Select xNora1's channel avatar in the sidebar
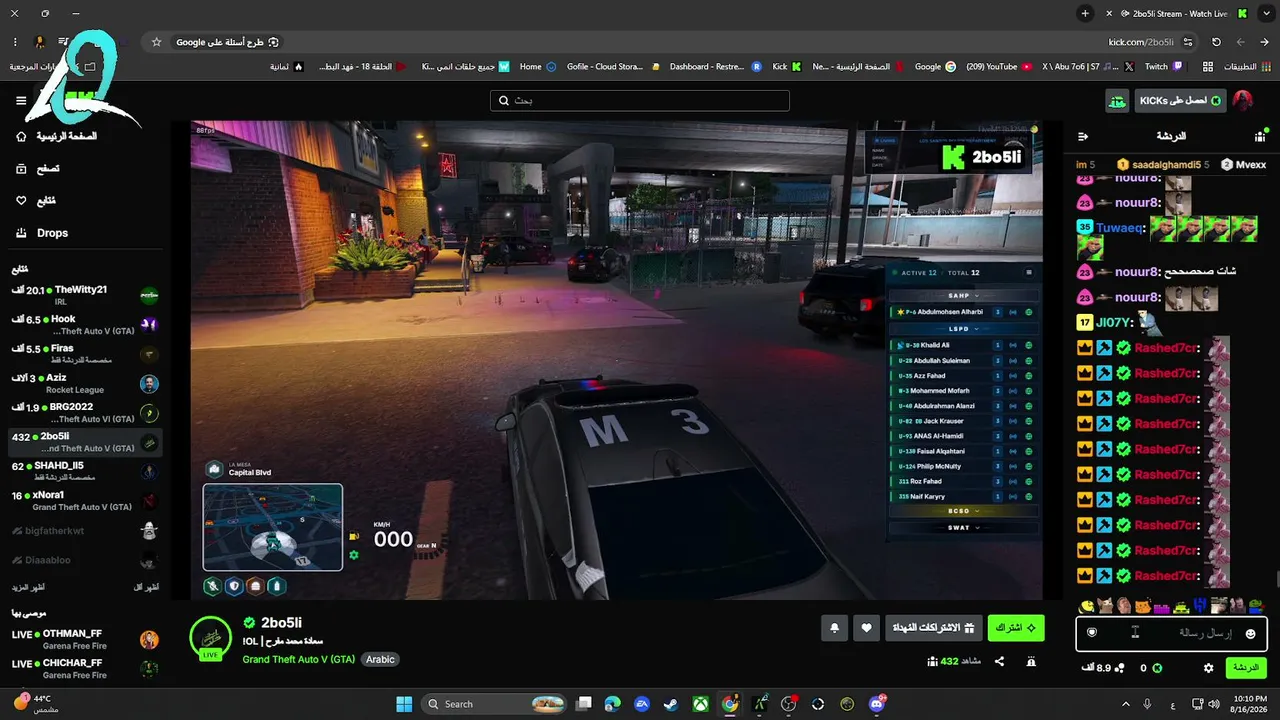The width and height of the screenshot is (1280, 720). point(149,501)
